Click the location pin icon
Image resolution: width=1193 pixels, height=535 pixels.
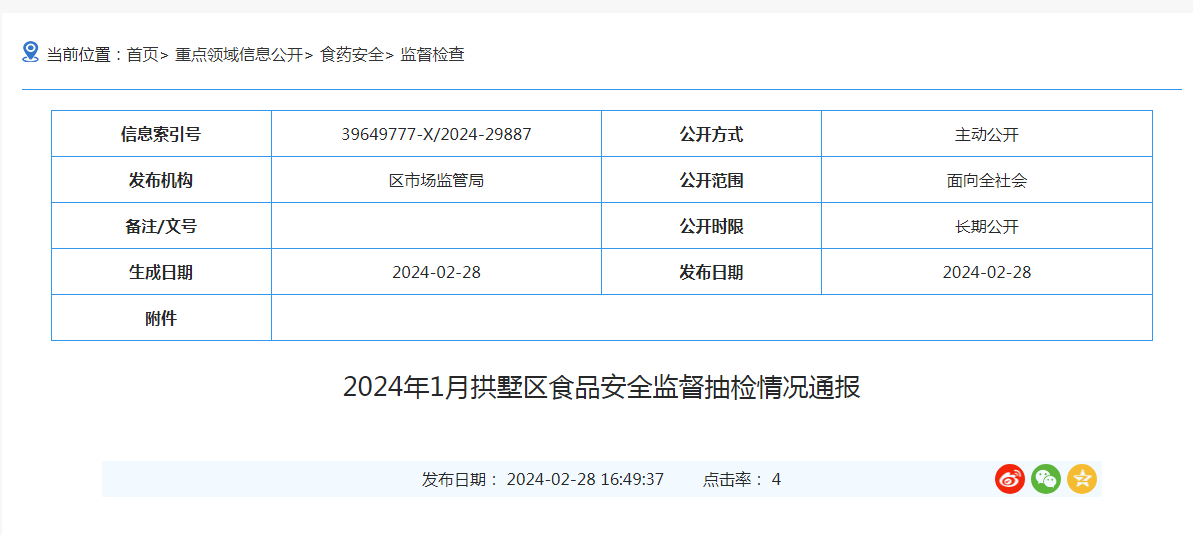point(30,52)
